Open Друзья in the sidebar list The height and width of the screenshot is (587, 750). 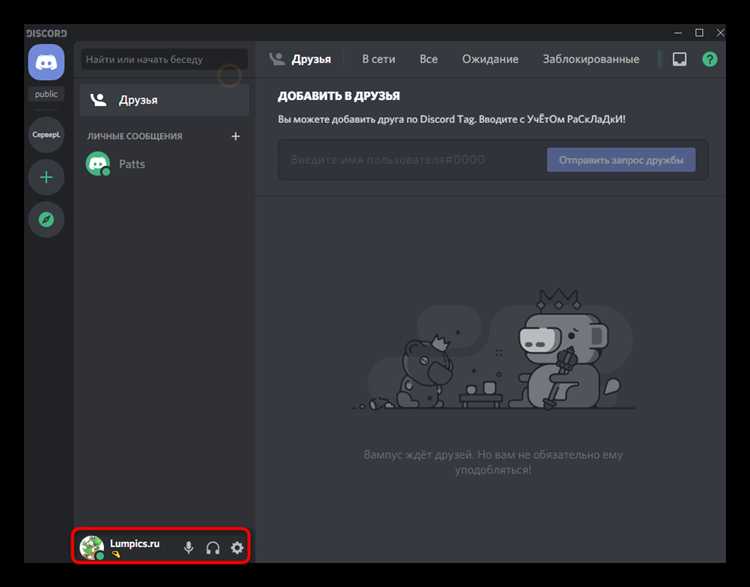(x=165, y=100)
